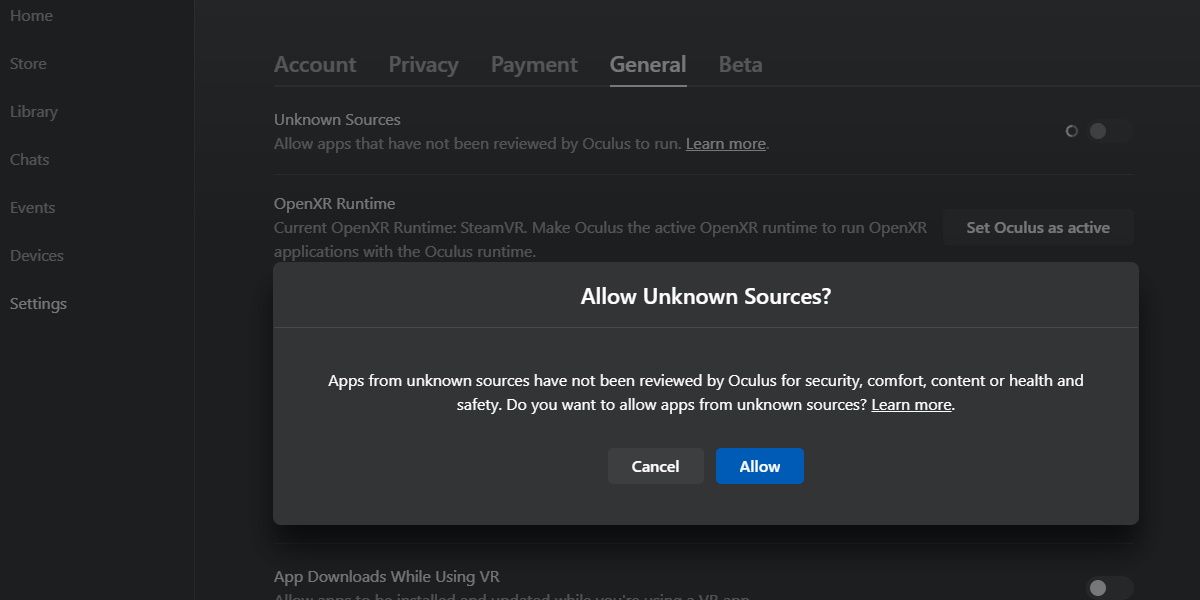Screen dimensions: 1200x600
Task: Cancel the Allow Unknown Sources dialog
Action: click(655, 467)
